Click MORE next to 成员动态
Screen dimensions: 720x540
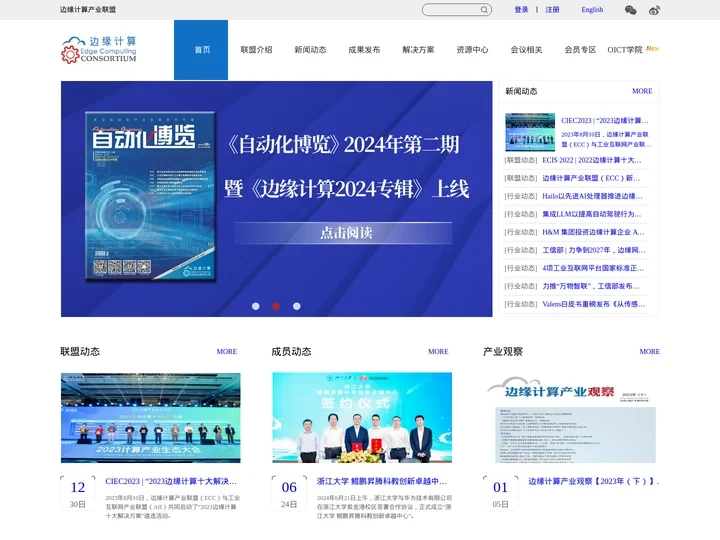pyautogui.click(x=438, y=352)
